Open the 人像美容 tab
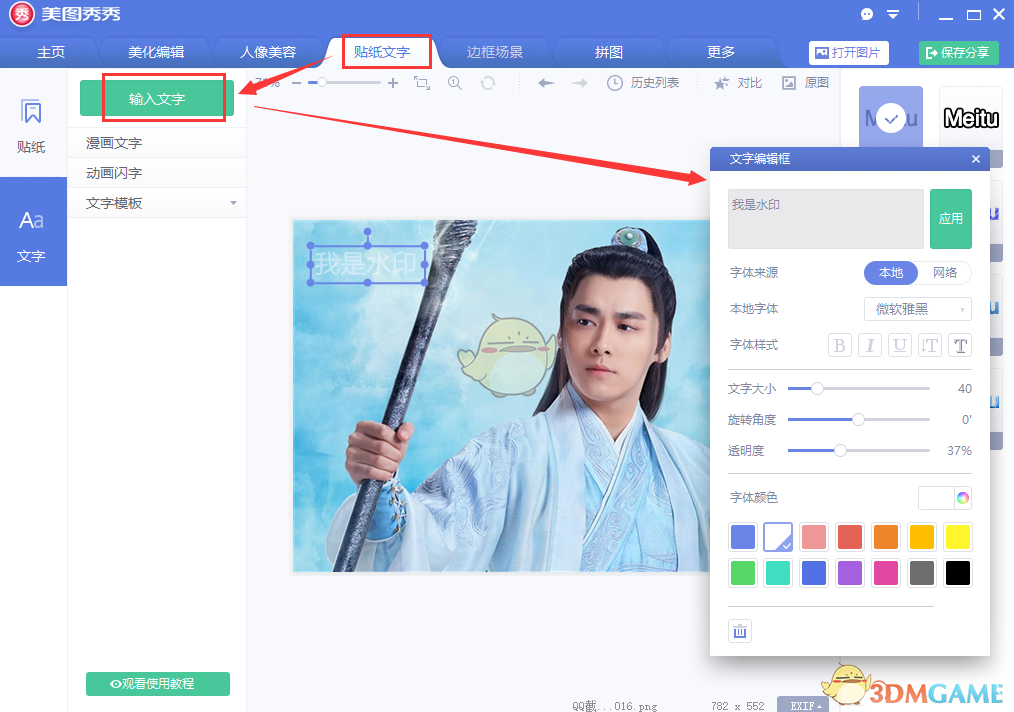 [270, 52]
